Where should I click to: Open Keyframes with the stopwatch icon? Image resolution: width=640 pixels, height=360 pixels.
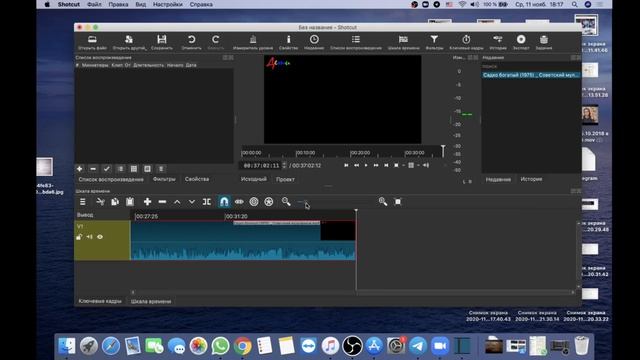click(466, 40)
